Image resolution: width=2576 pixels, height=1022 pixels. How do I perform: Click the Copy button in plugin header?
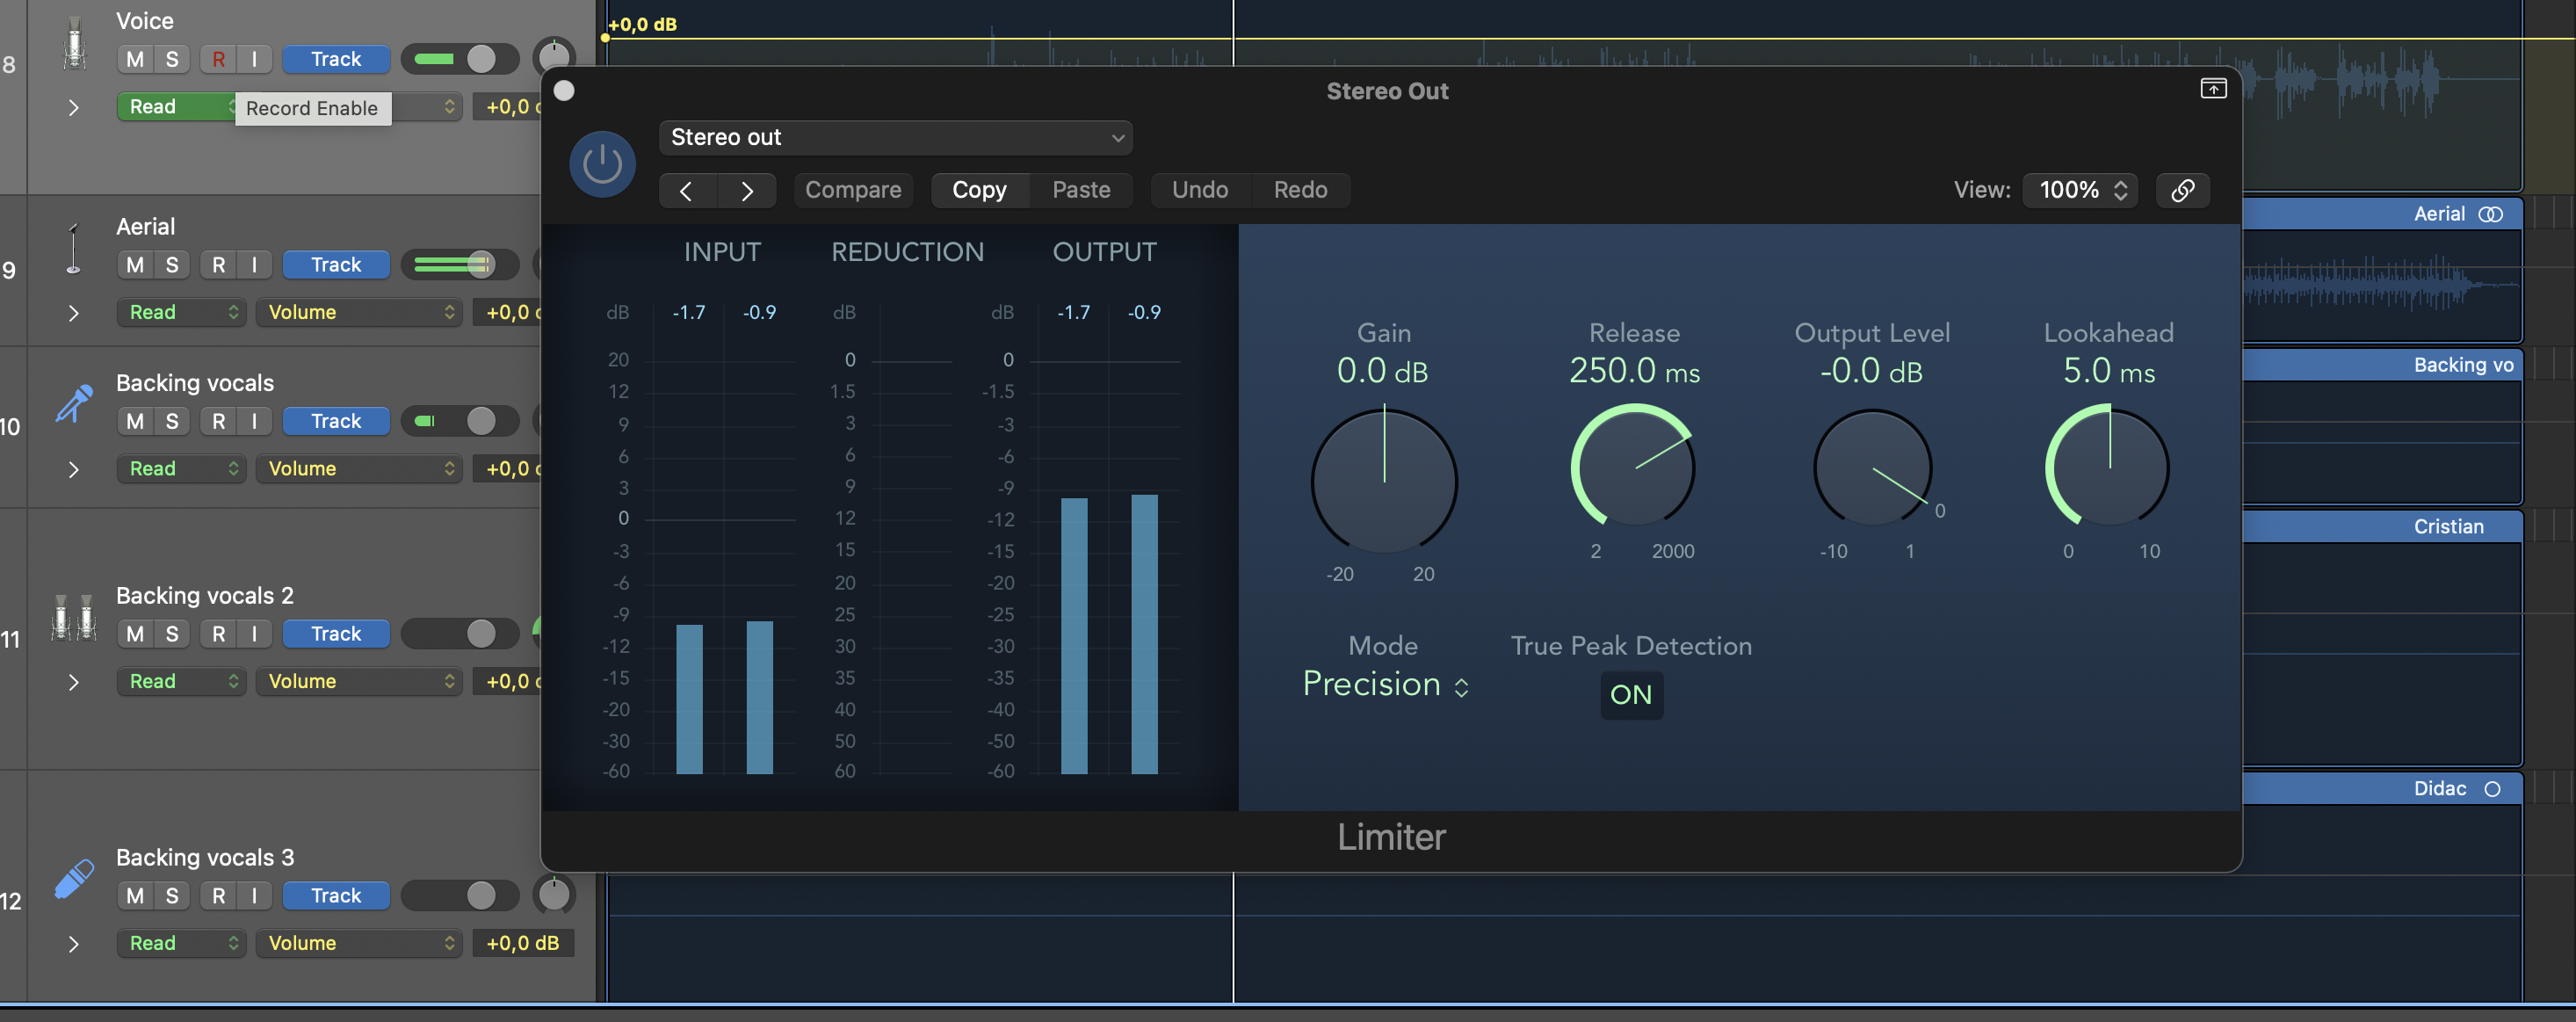coord(978,190)
